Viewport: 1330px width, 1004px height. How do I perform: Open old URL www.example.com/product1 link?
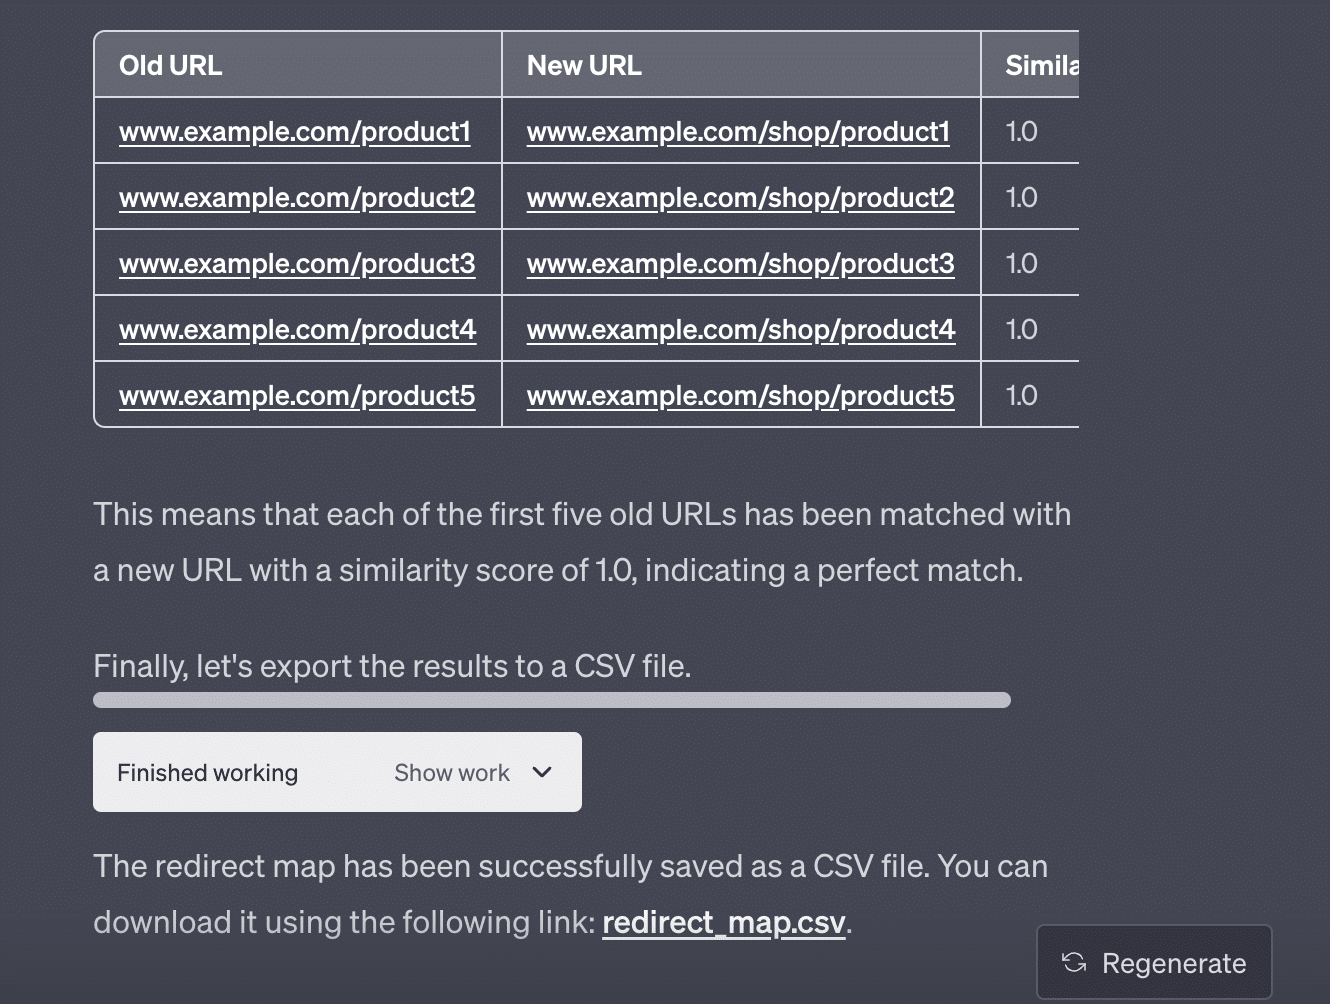click(x=295, y=132)
